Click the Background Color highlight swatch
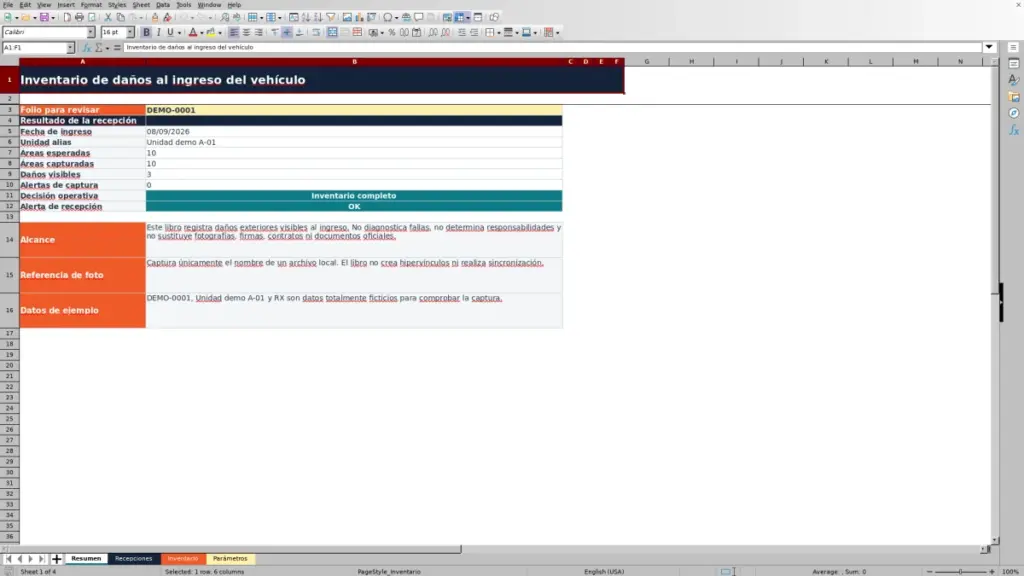 tap(211, 32)
